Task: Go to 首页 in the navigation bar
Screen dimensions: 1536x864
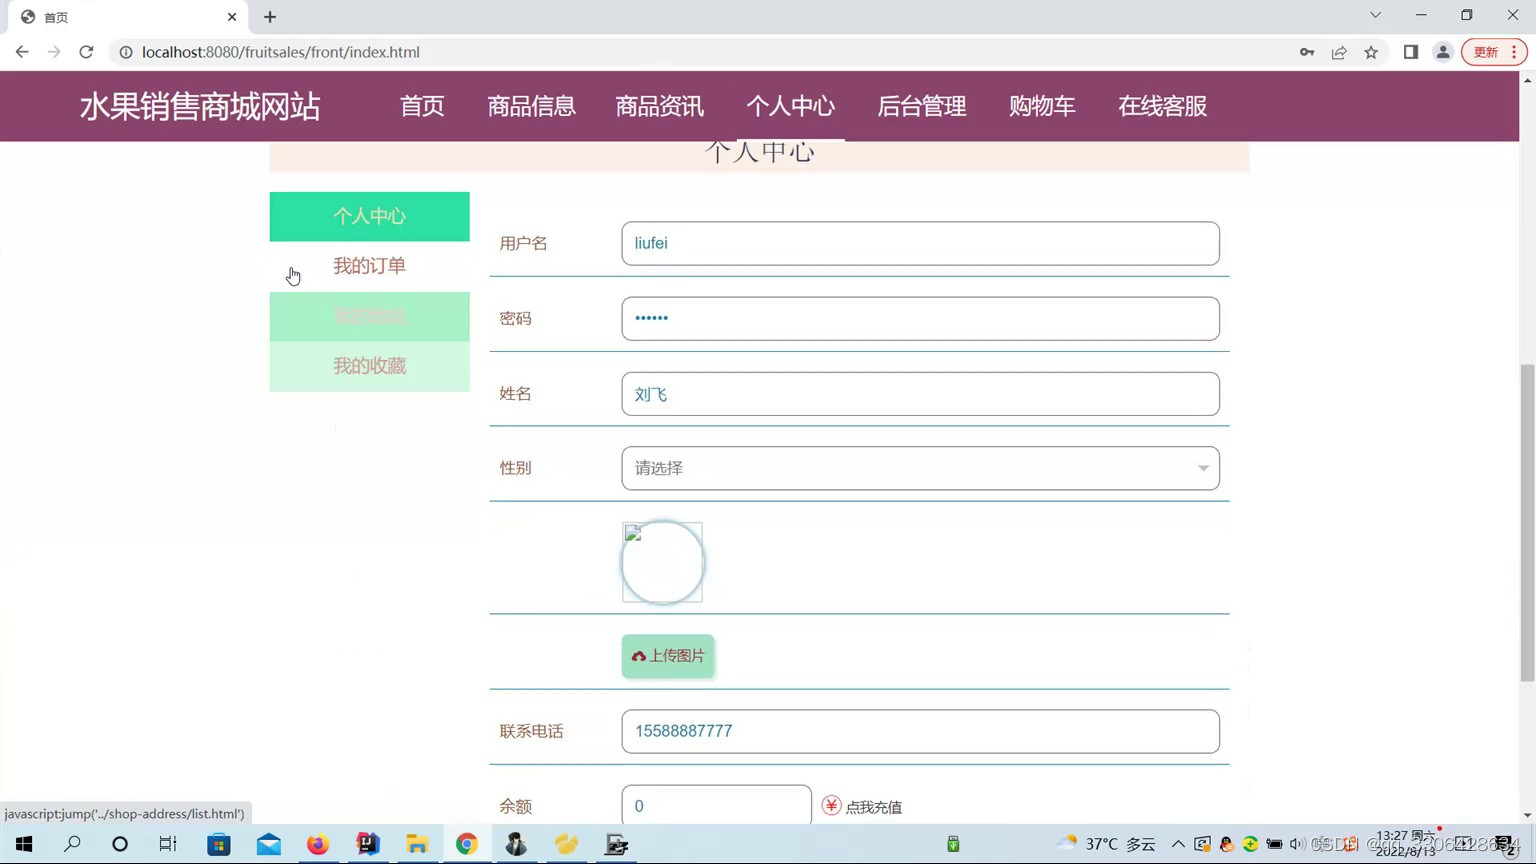Action: click(422, 106)
